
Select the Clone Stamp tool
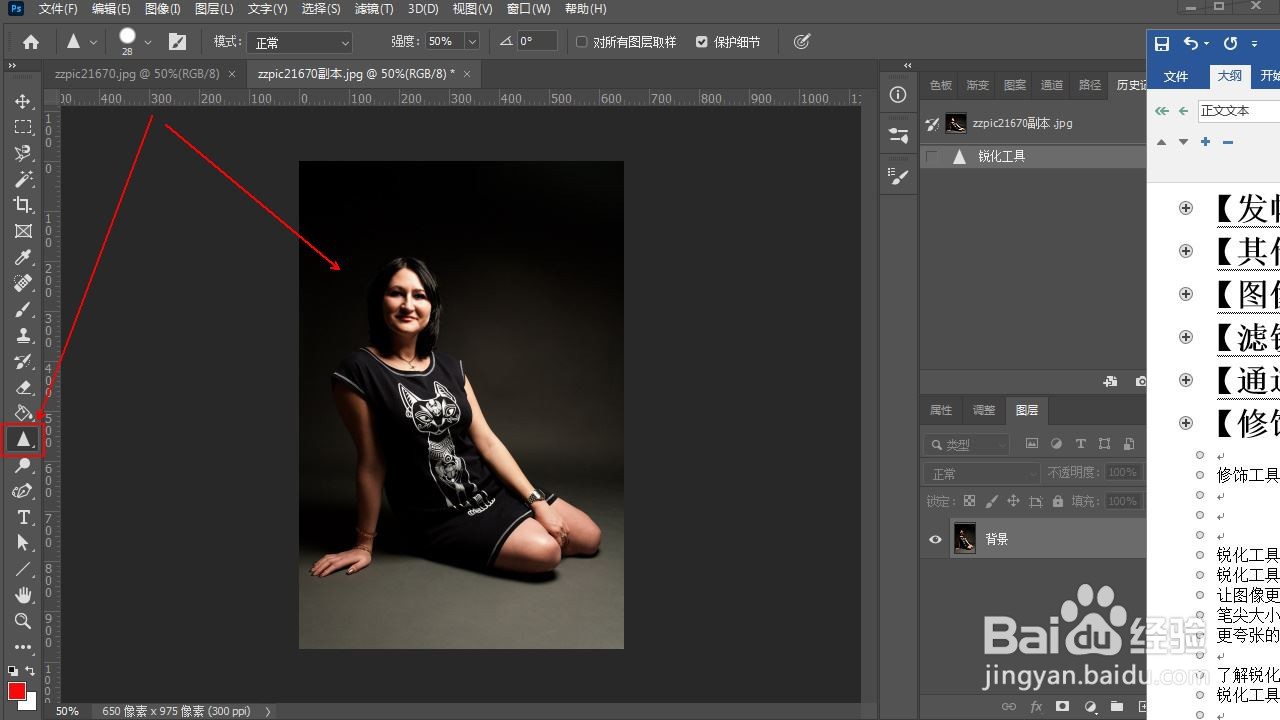coord(23,336)
